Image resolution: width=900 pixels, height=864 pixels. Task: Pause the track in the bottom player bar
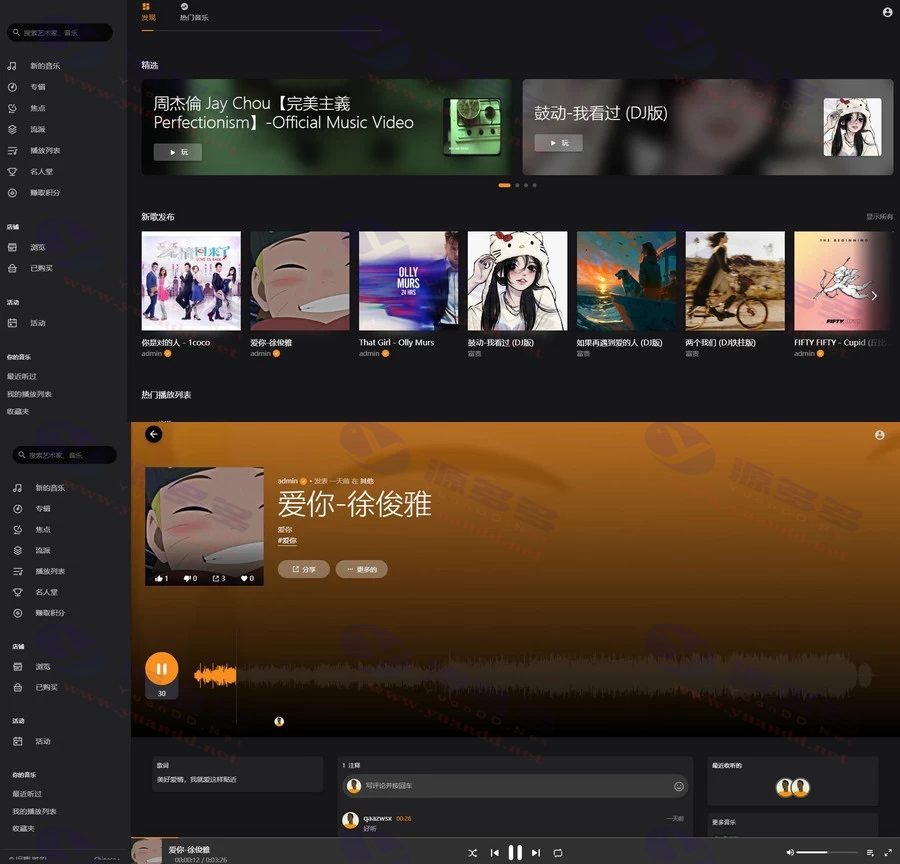tap(515, 853)
